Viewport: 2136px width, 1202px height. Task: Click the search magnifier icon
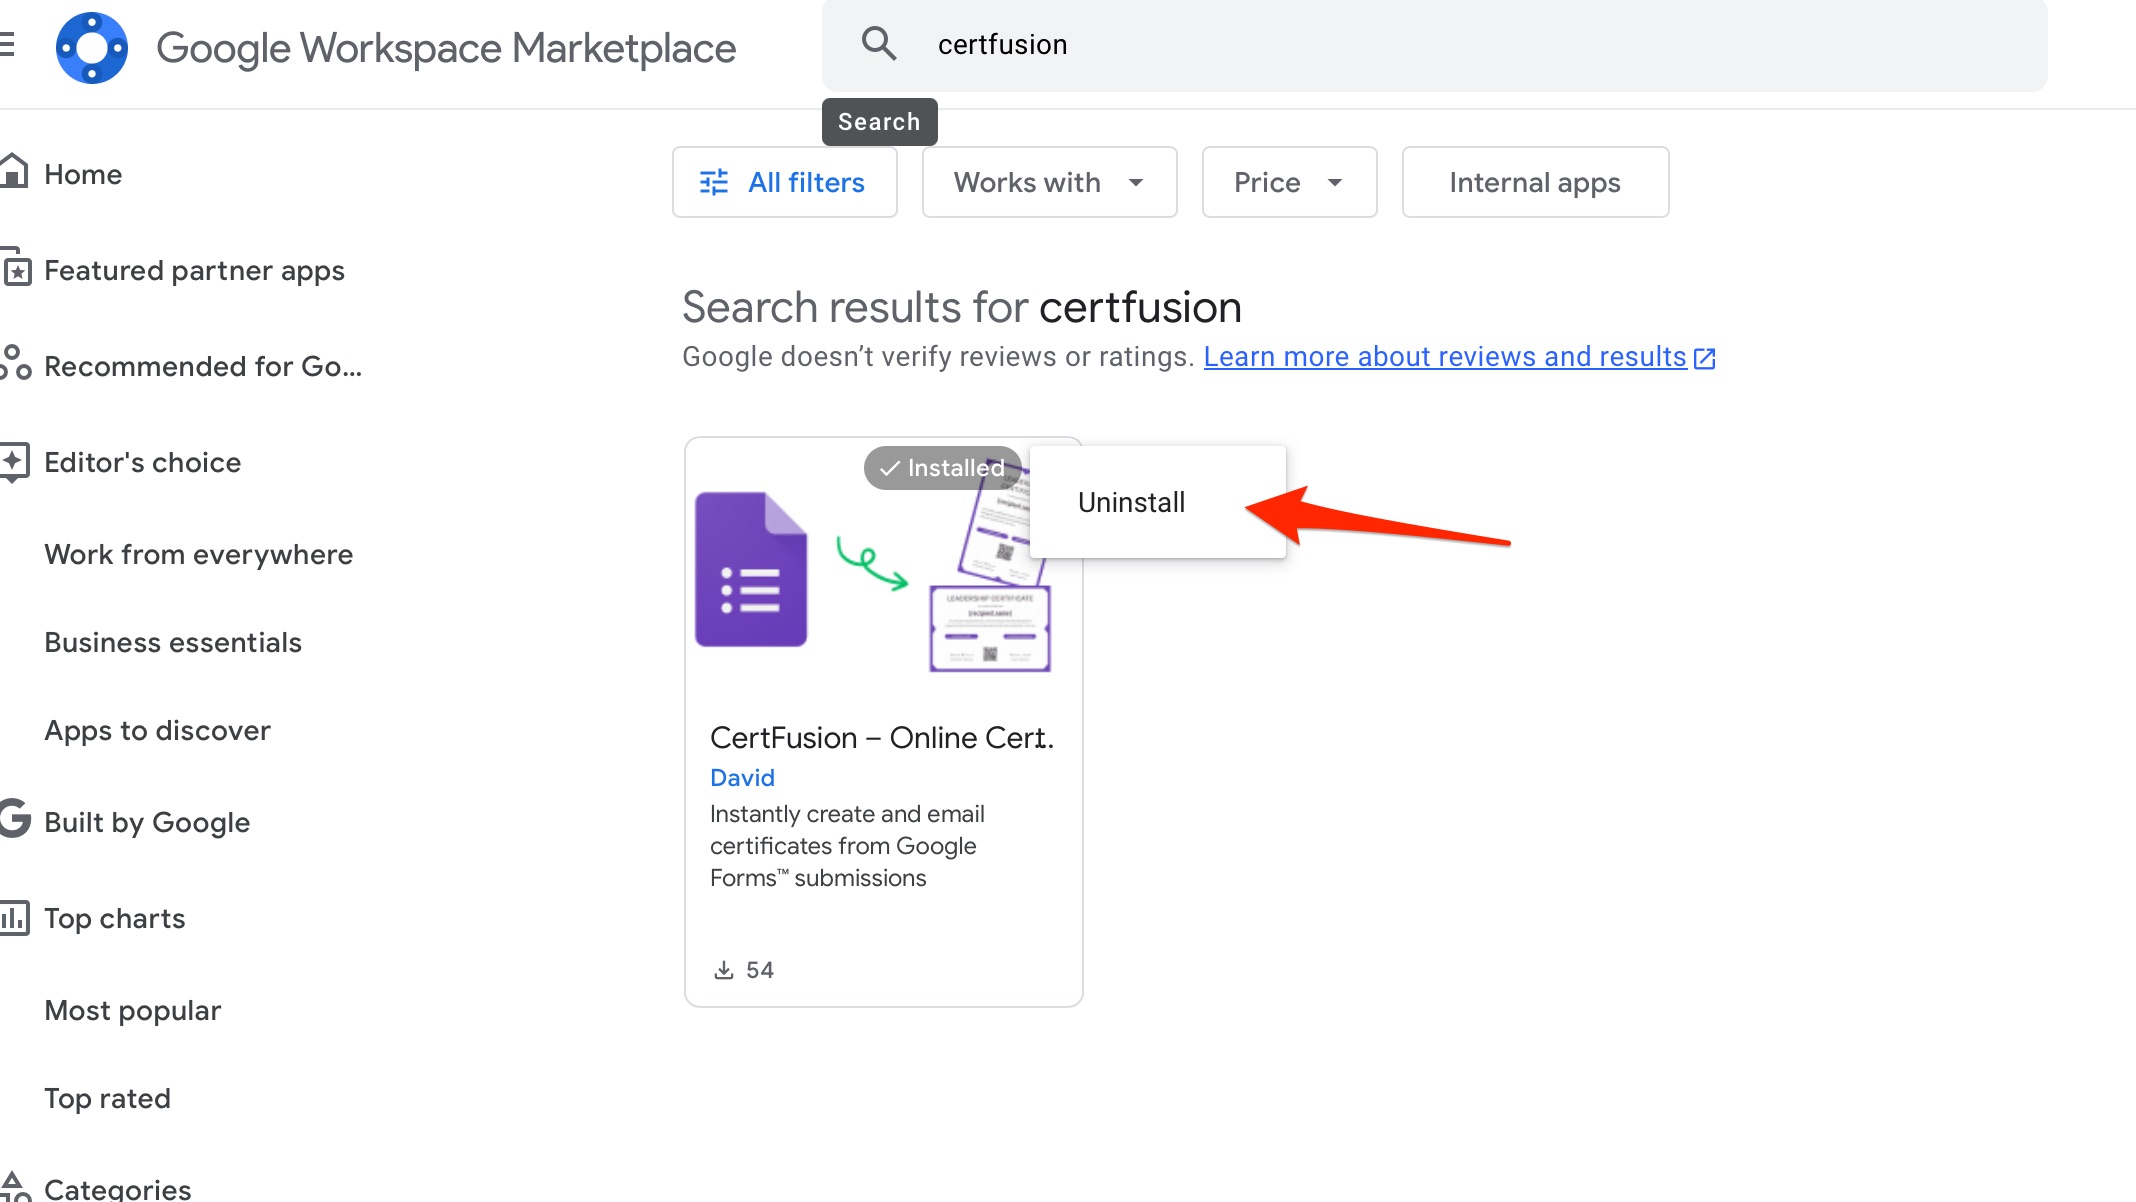(878, 43)
